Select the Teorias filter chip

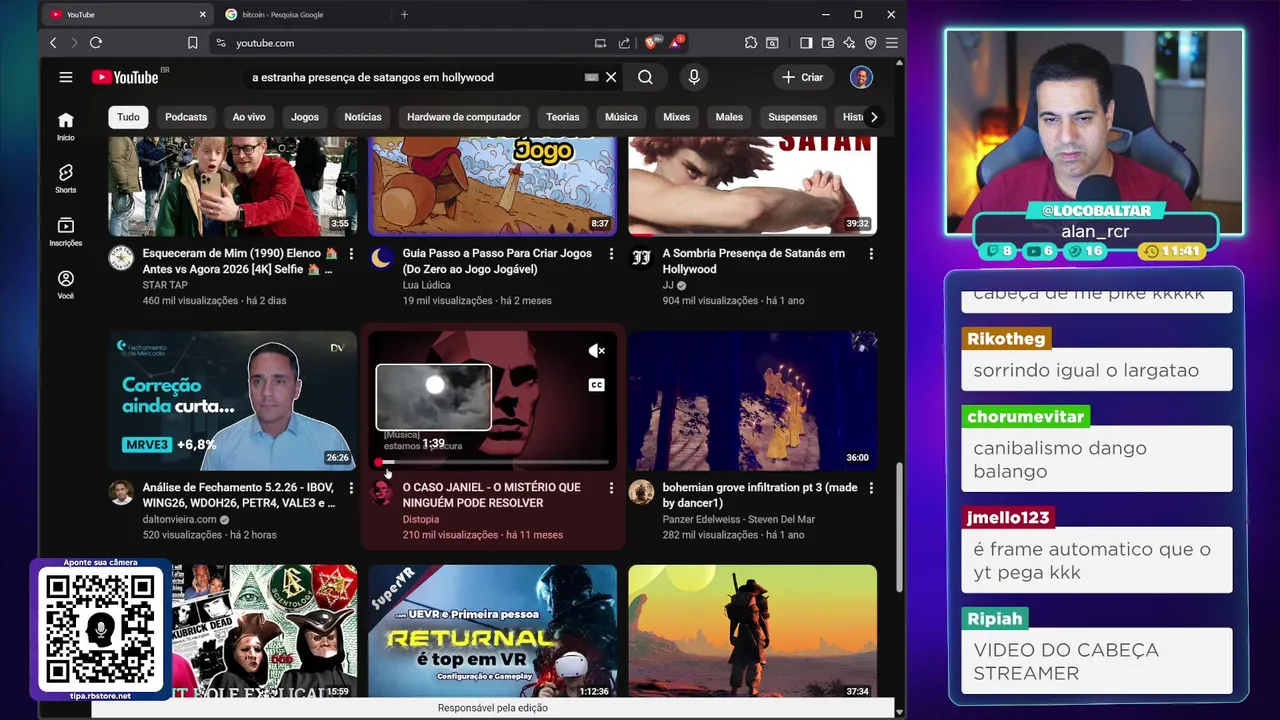563,117
